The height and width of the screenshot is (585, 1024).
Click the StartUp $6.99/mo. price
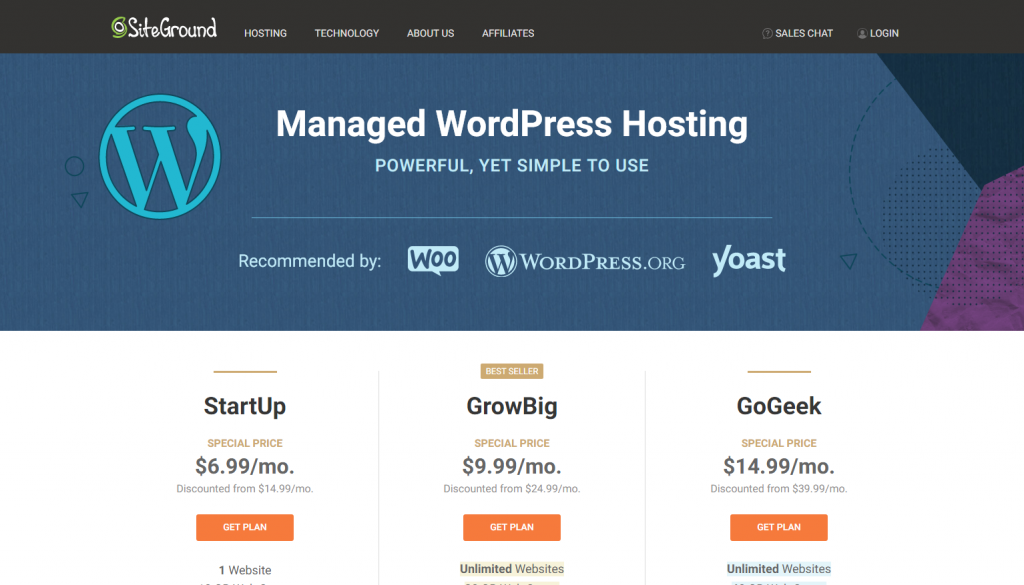click(x=245, y=466)
